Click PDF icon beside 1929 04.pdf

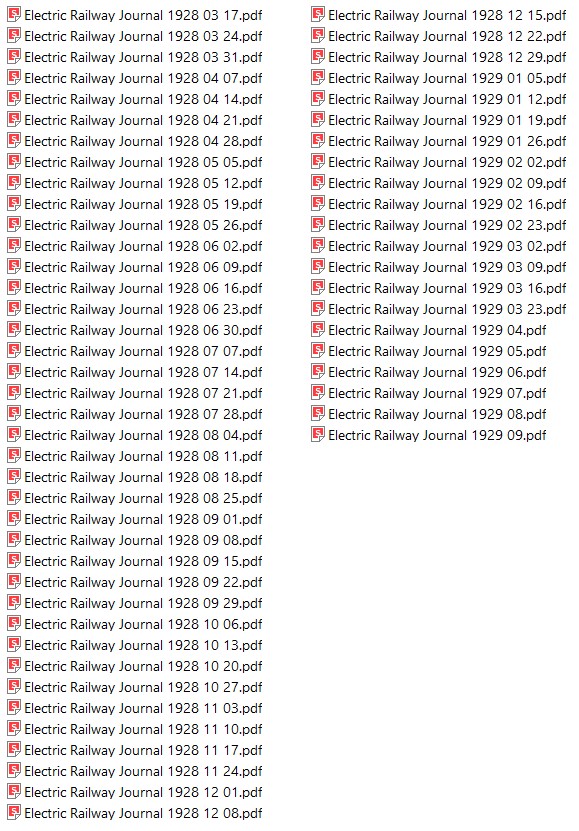(318, 330)
